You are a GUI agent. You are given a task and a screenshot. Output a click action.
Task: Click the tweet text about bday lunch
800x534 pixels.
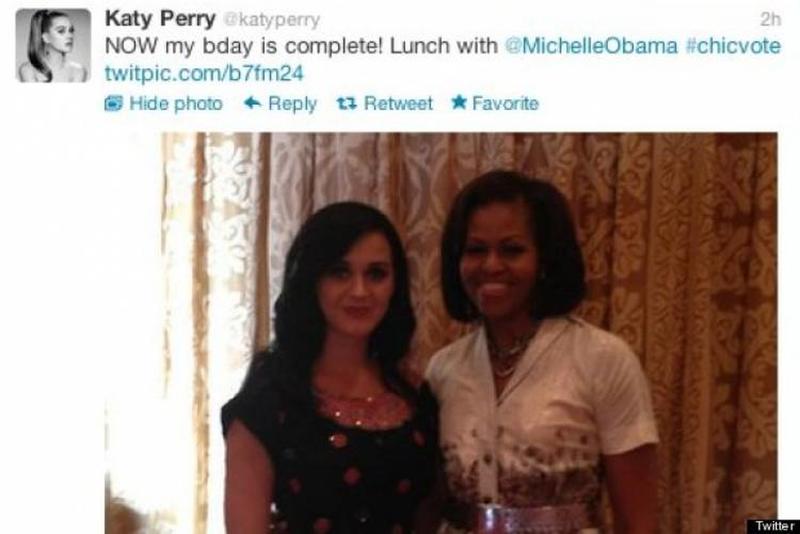click(301, 46)
